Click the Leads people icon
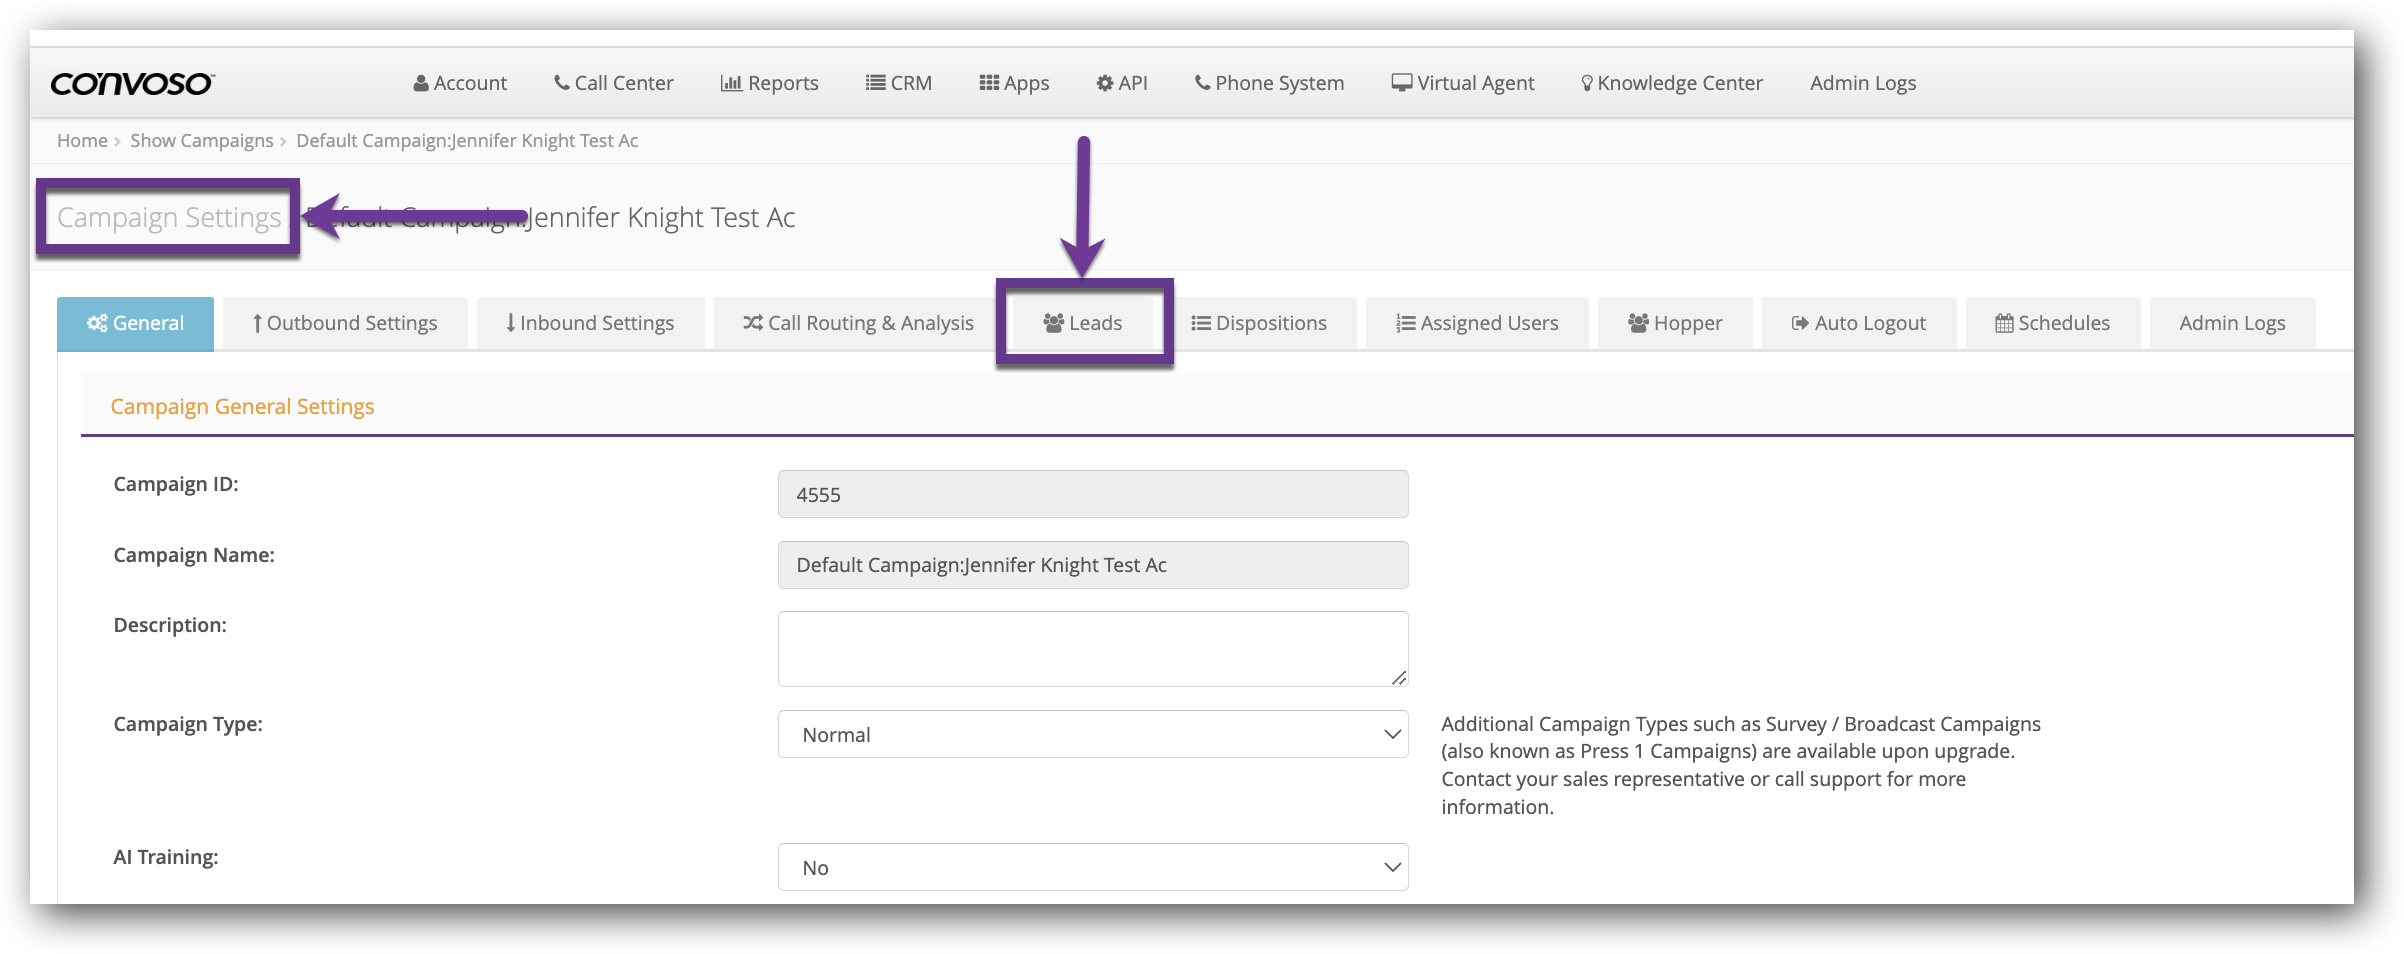 click(1054, 323)
